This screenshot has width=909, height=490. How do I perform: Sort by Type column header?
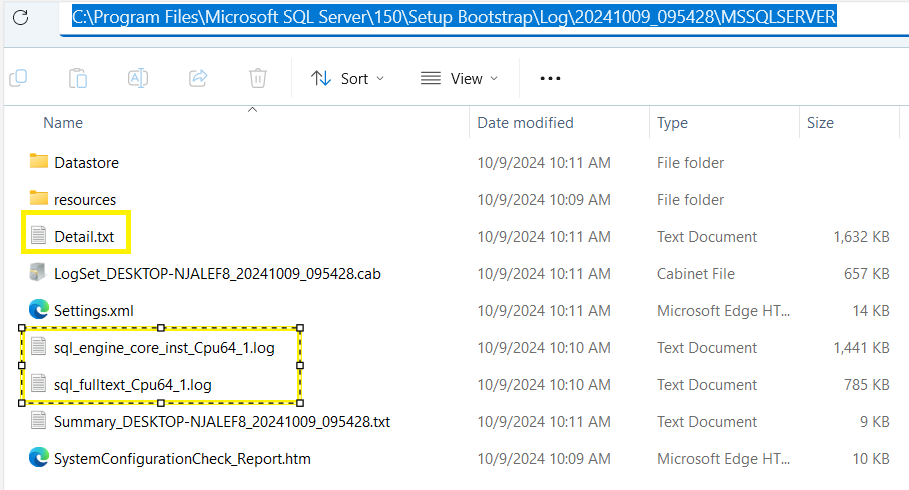(x=672, y=123)
